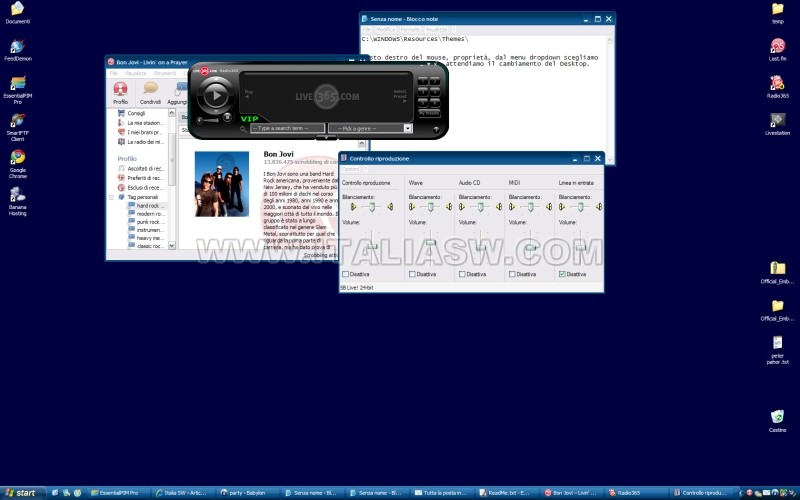Select 'La radio dei mi...' sidebar entry
800x500 pixels.
point(141,142)
